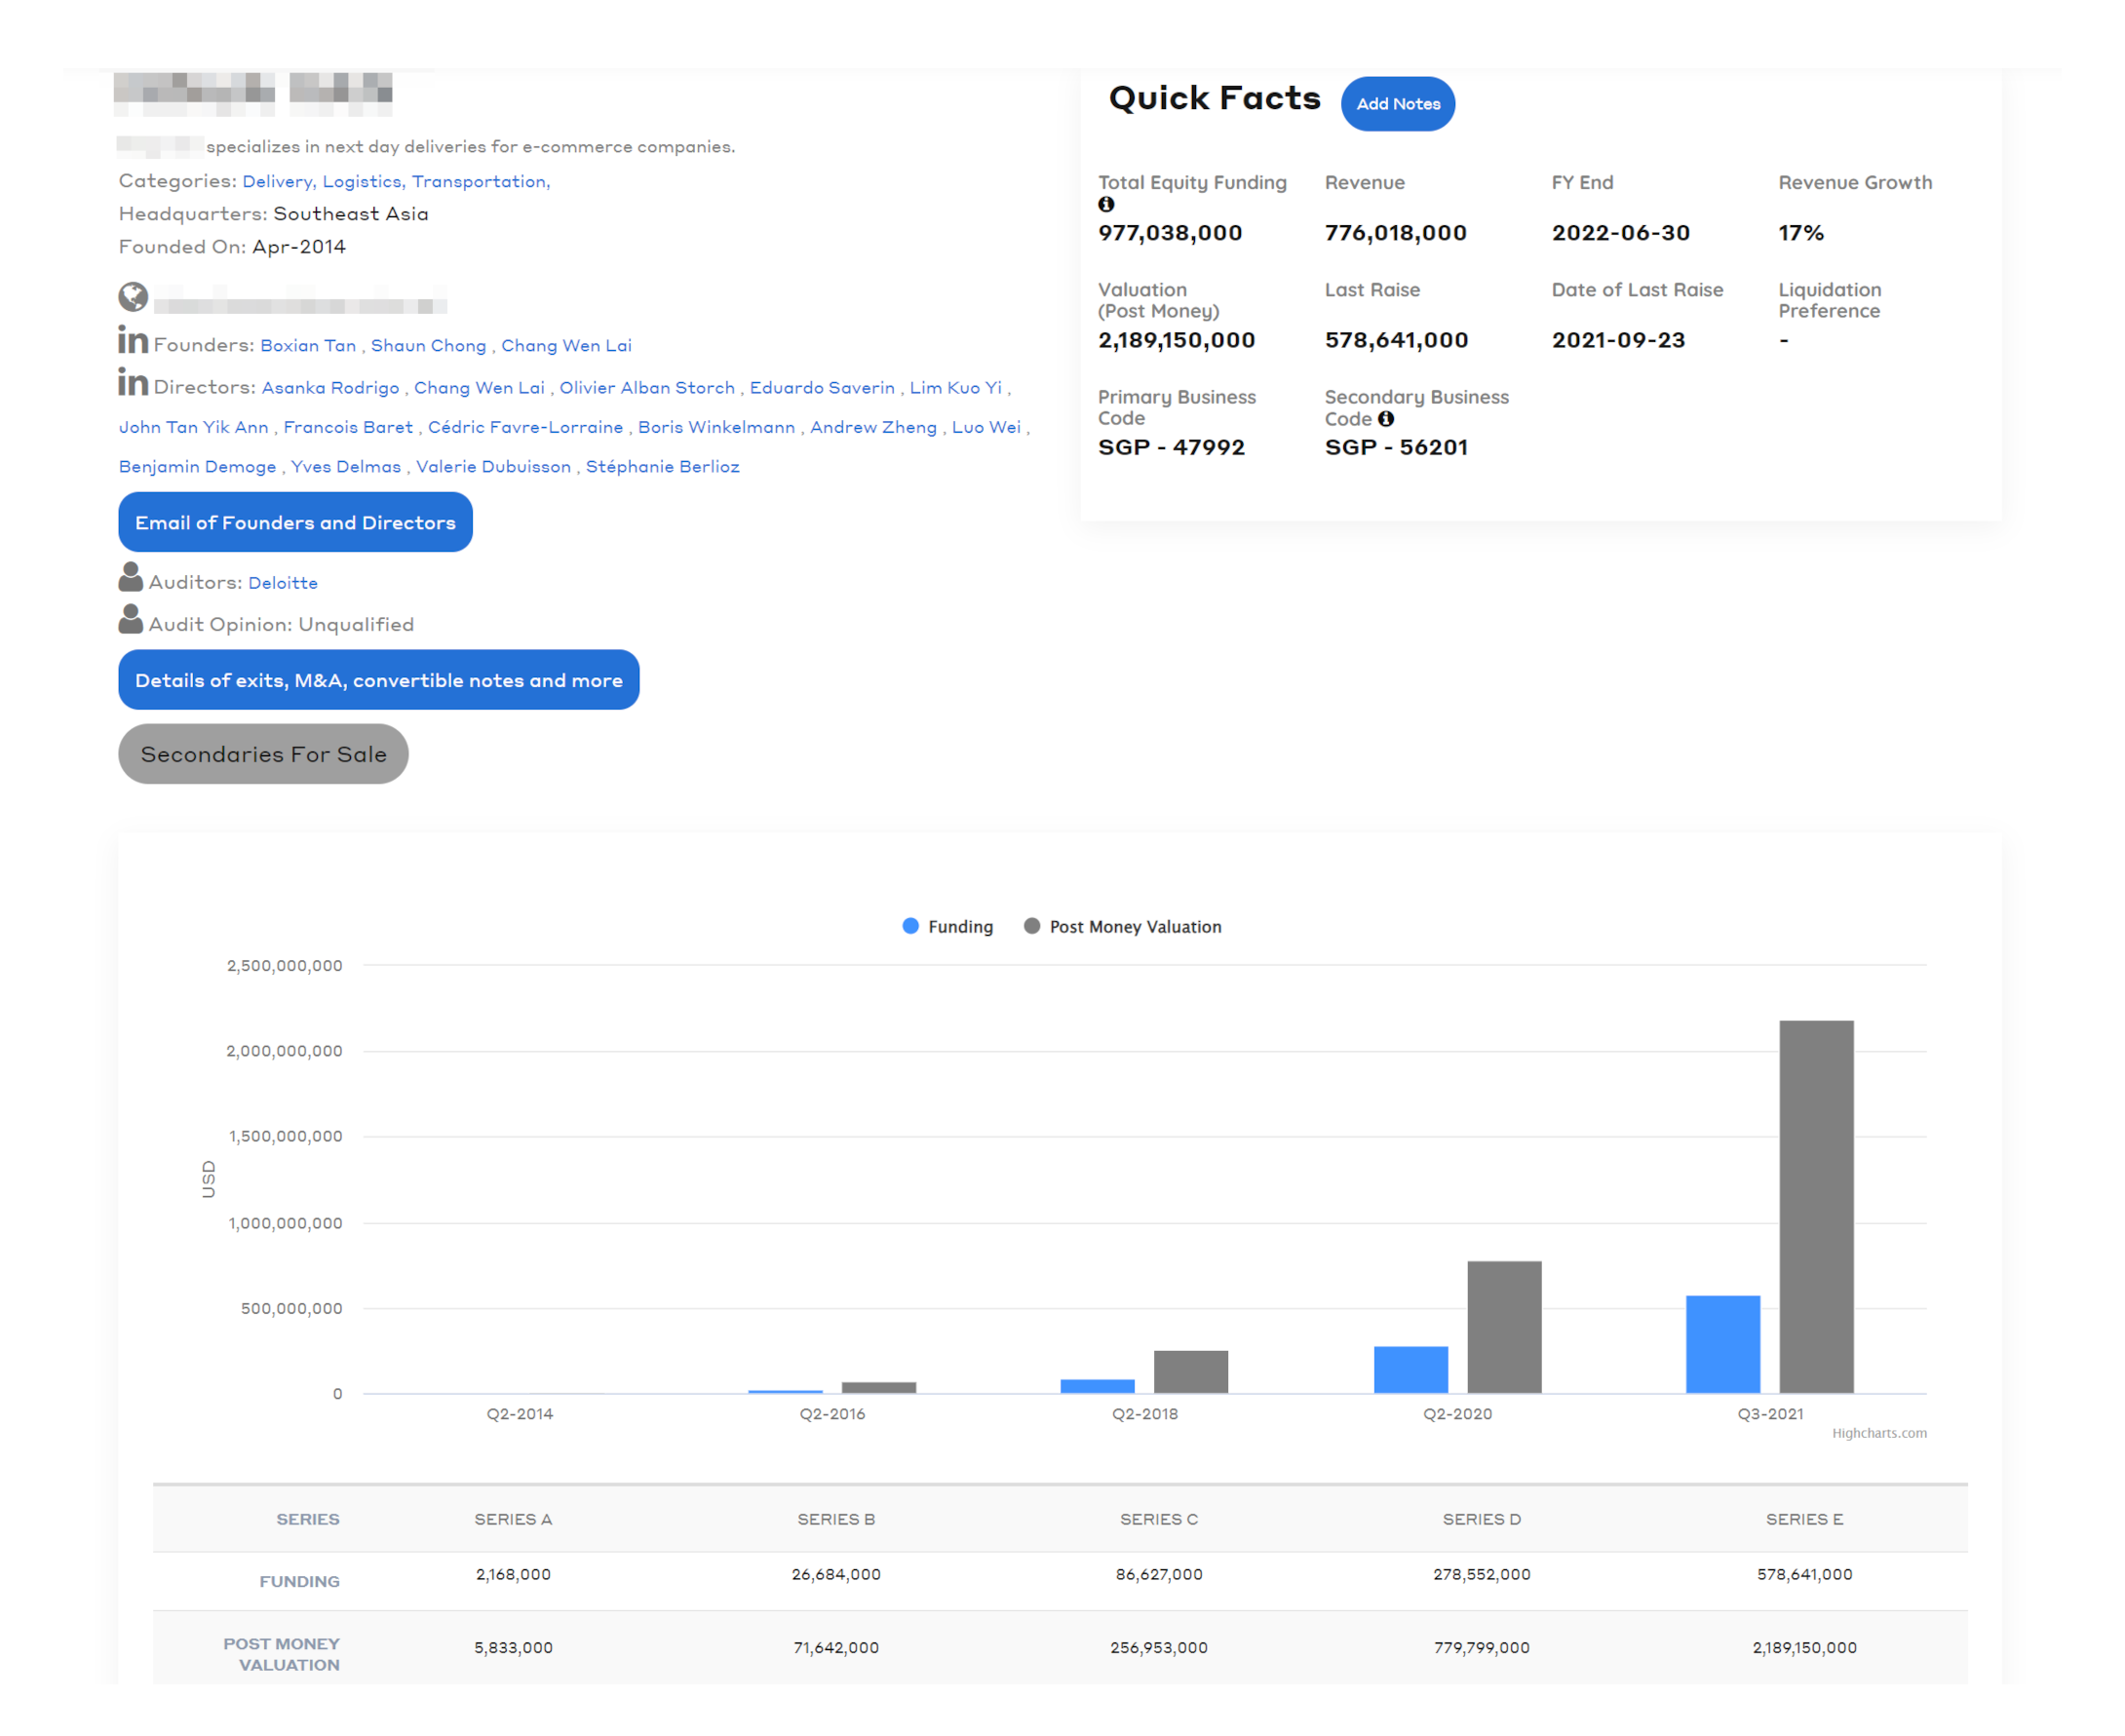Click info icon under Total Equity Funding

1106,205
